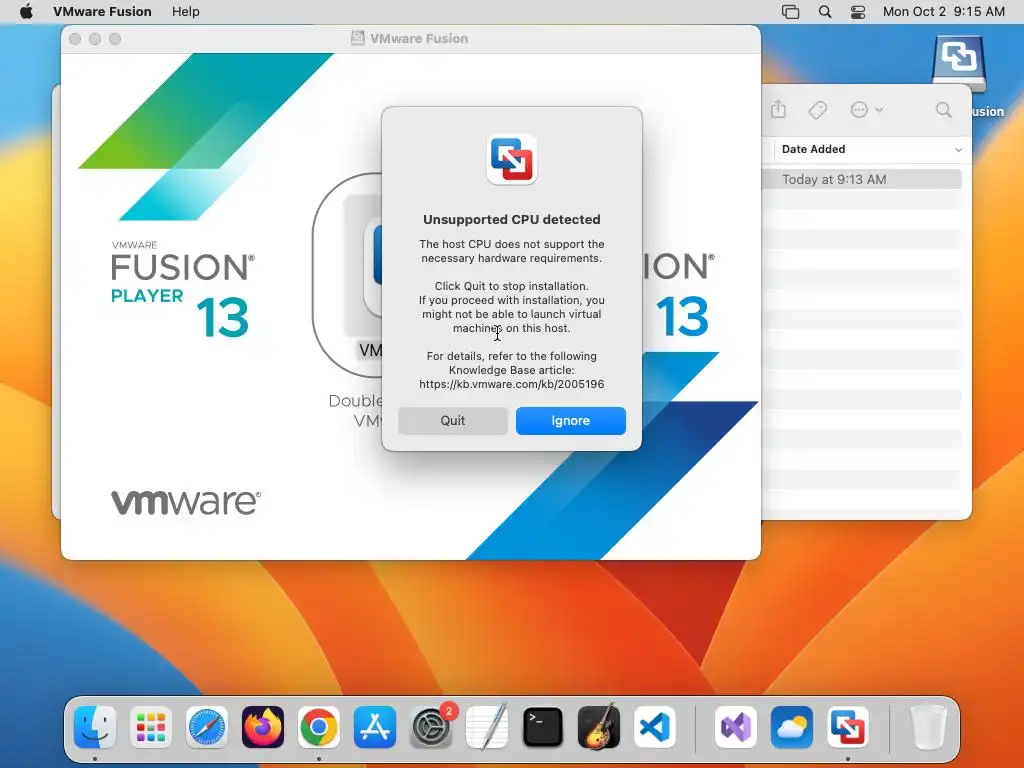Open System Settings from the Dock
Screen dimensions: 1024x768
pos(431,727)
